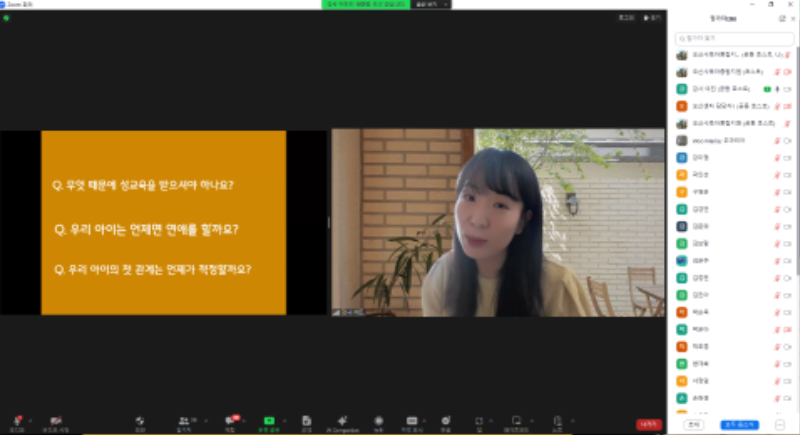
Task: Expand the caret next to Notes icon
Action: pos(572,421)
